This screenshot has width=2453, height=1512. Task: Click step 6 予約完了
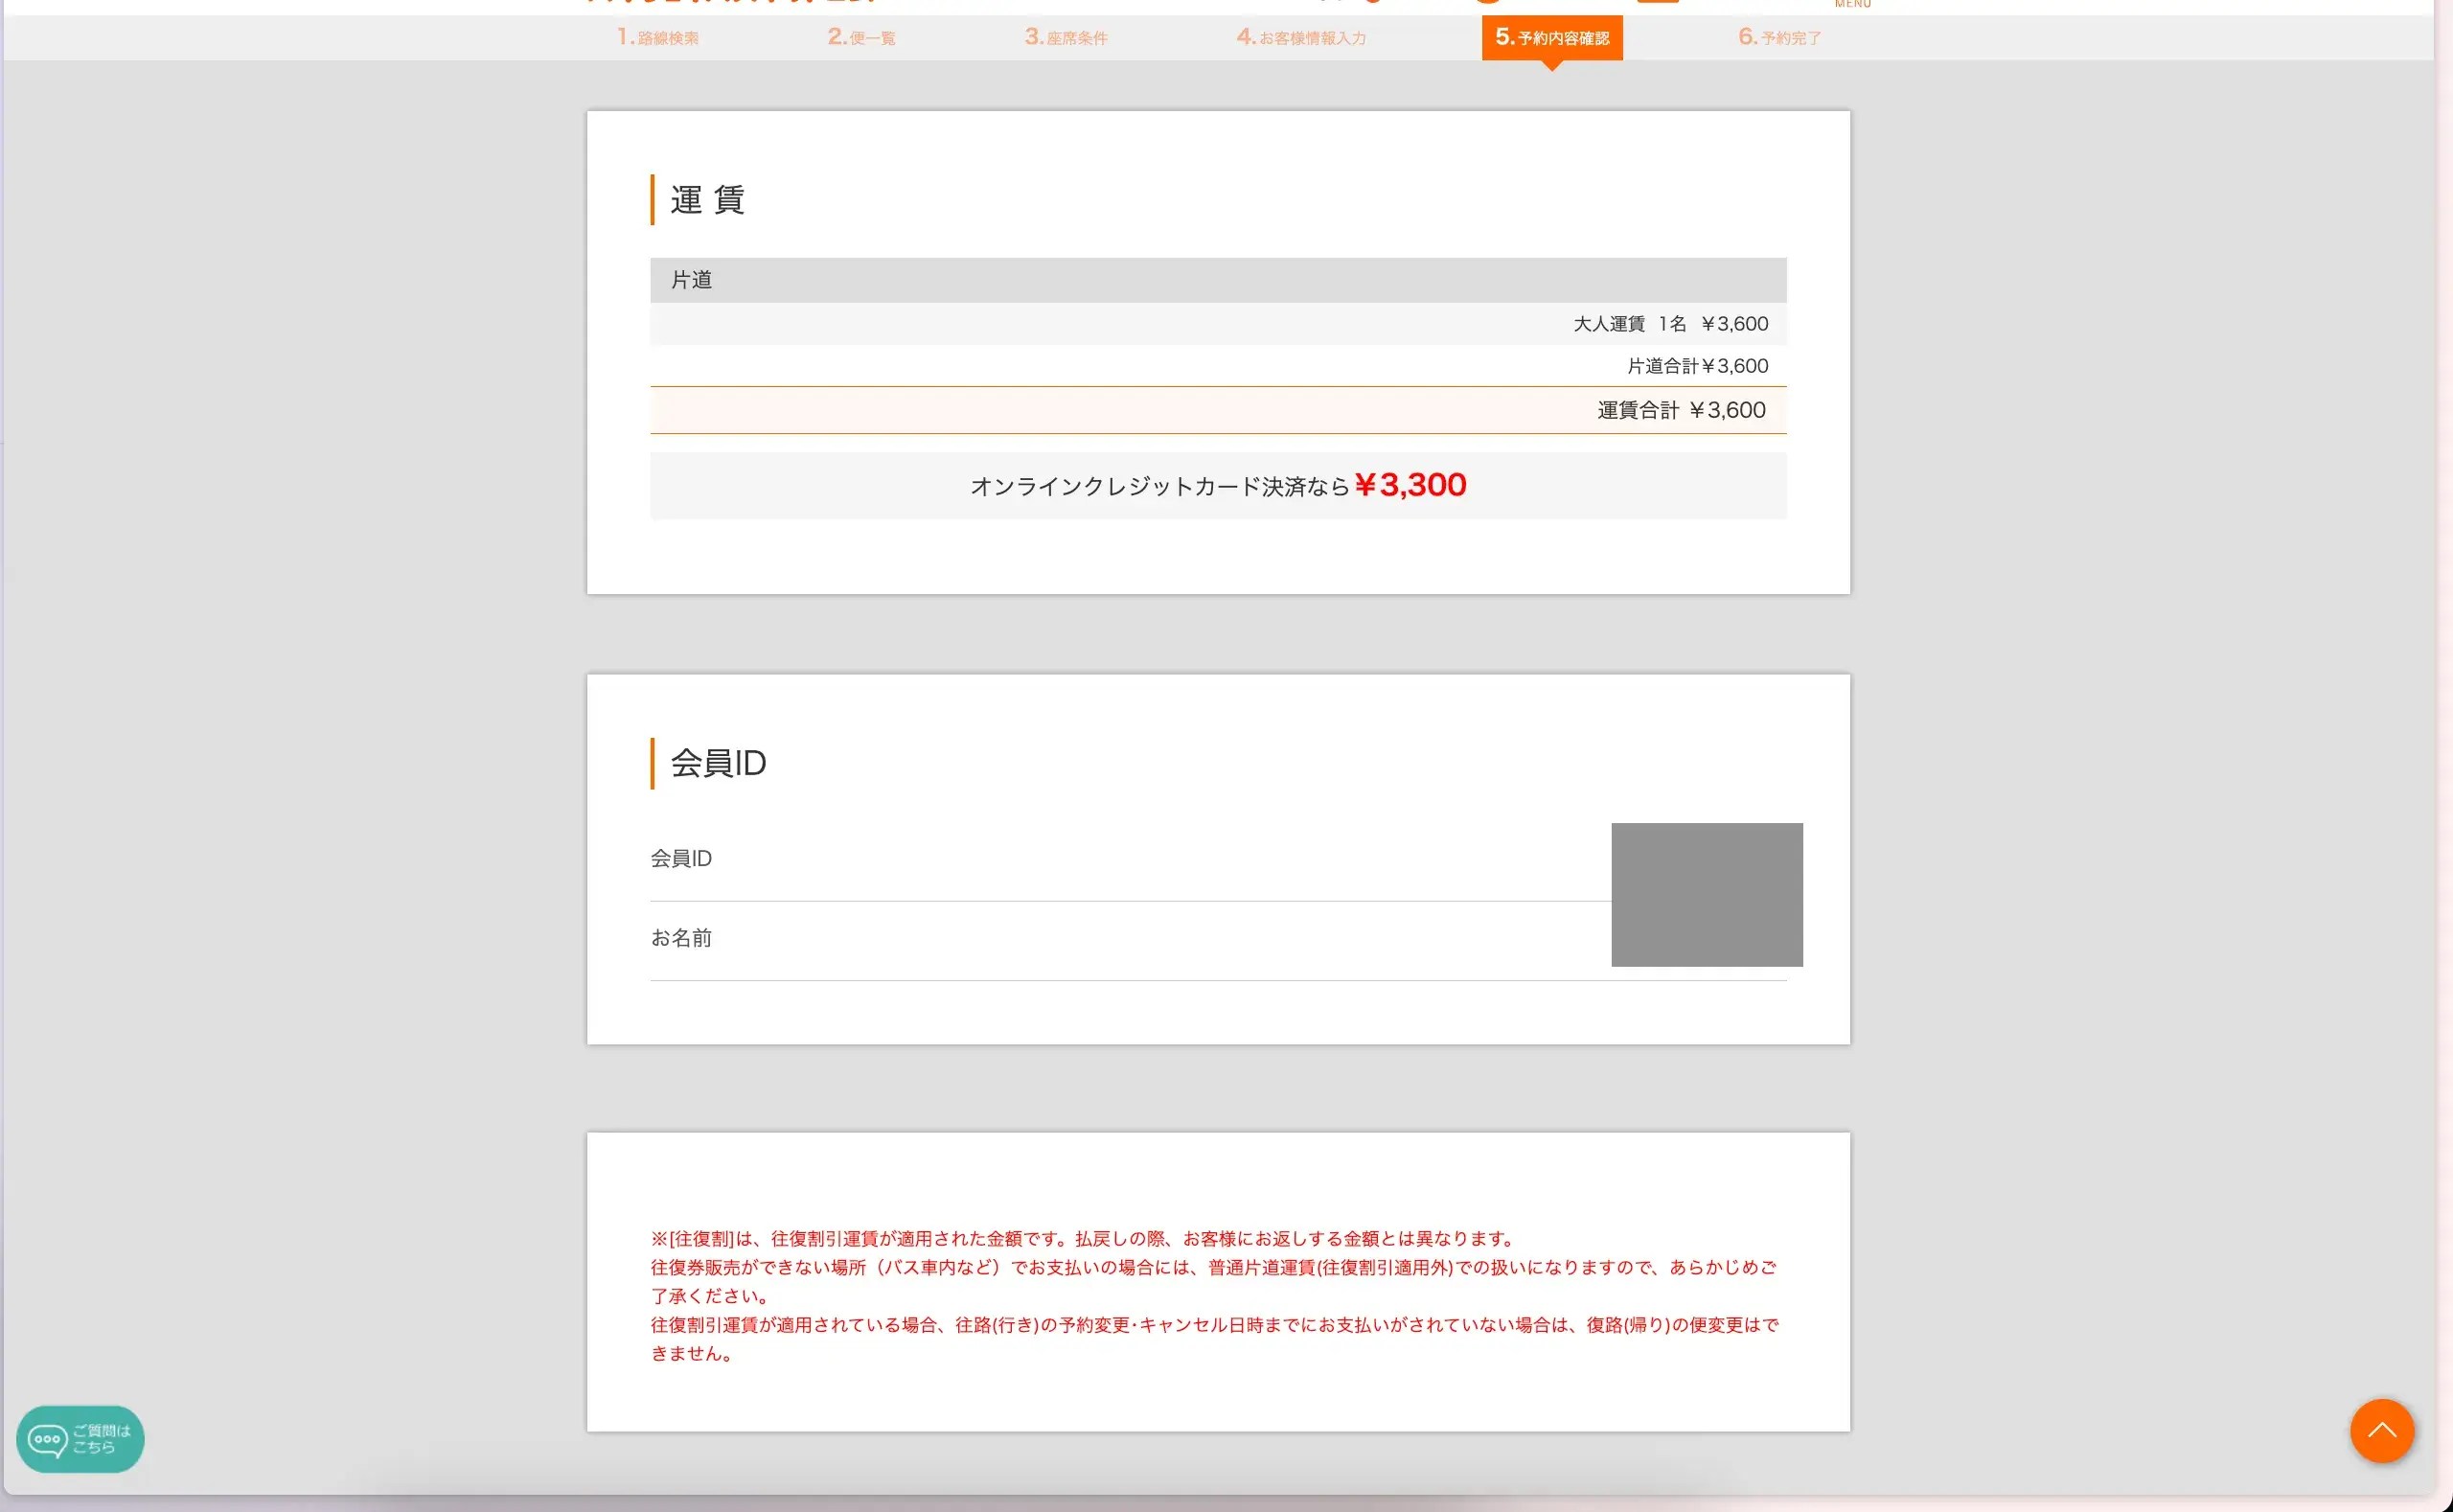coord(1779,38)
